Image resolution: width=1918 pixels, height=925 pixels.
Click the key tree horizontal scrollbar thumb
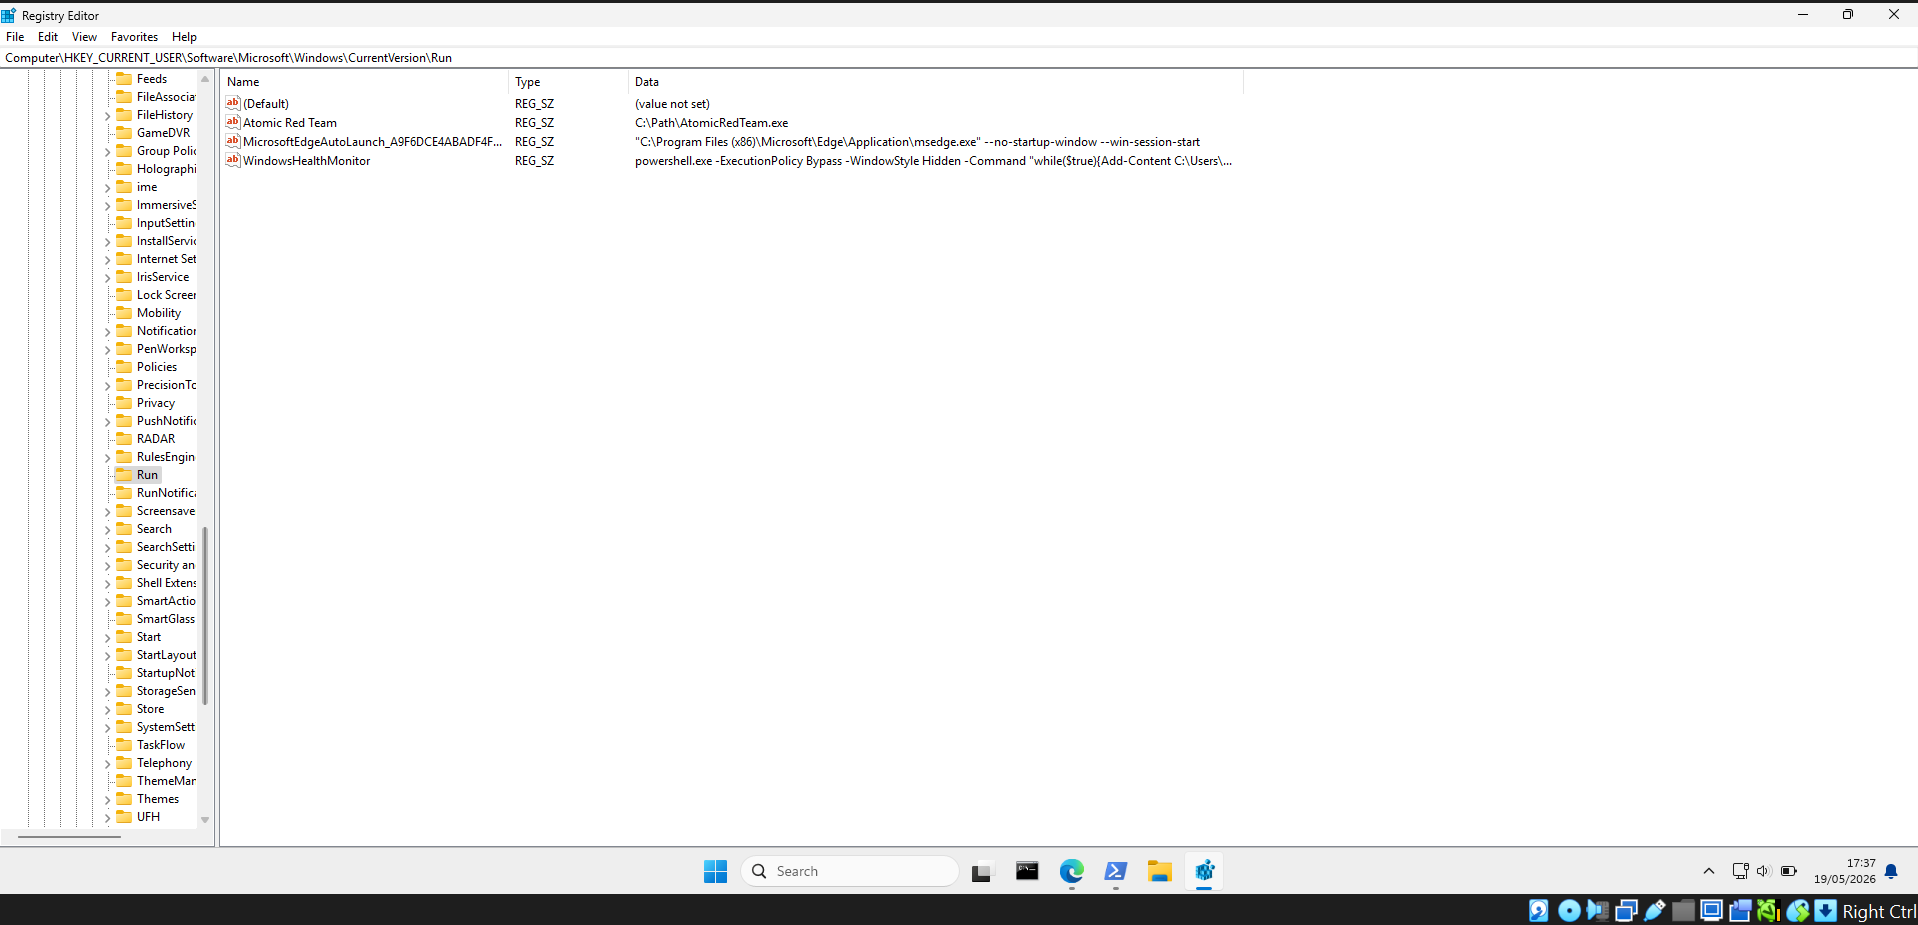pyautogui.click(x=69, y=836)
